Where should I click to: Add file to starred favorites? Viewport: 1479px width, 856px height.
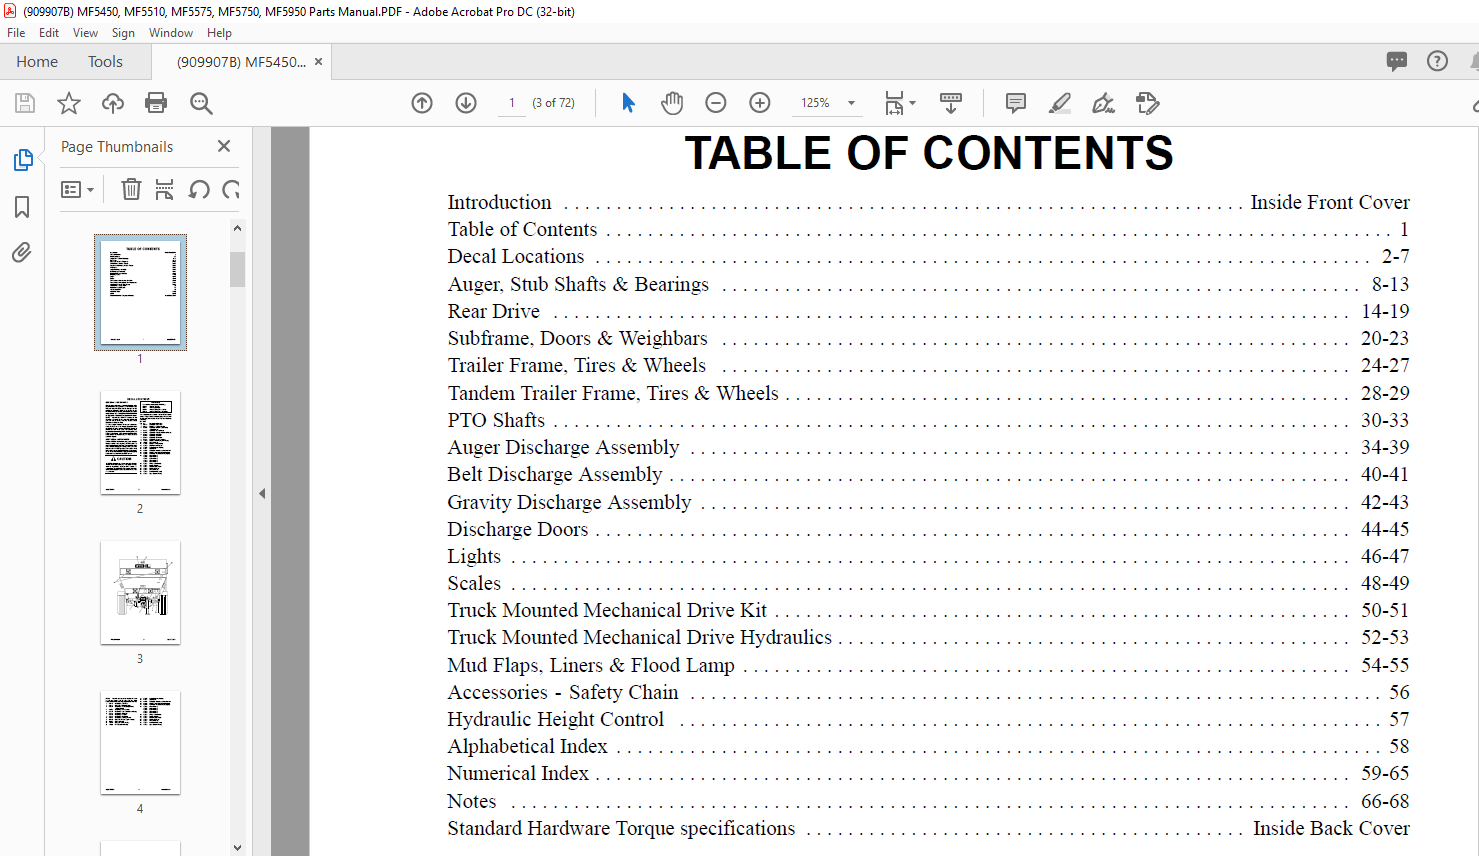pyautogui.click(x=69, y=103)
